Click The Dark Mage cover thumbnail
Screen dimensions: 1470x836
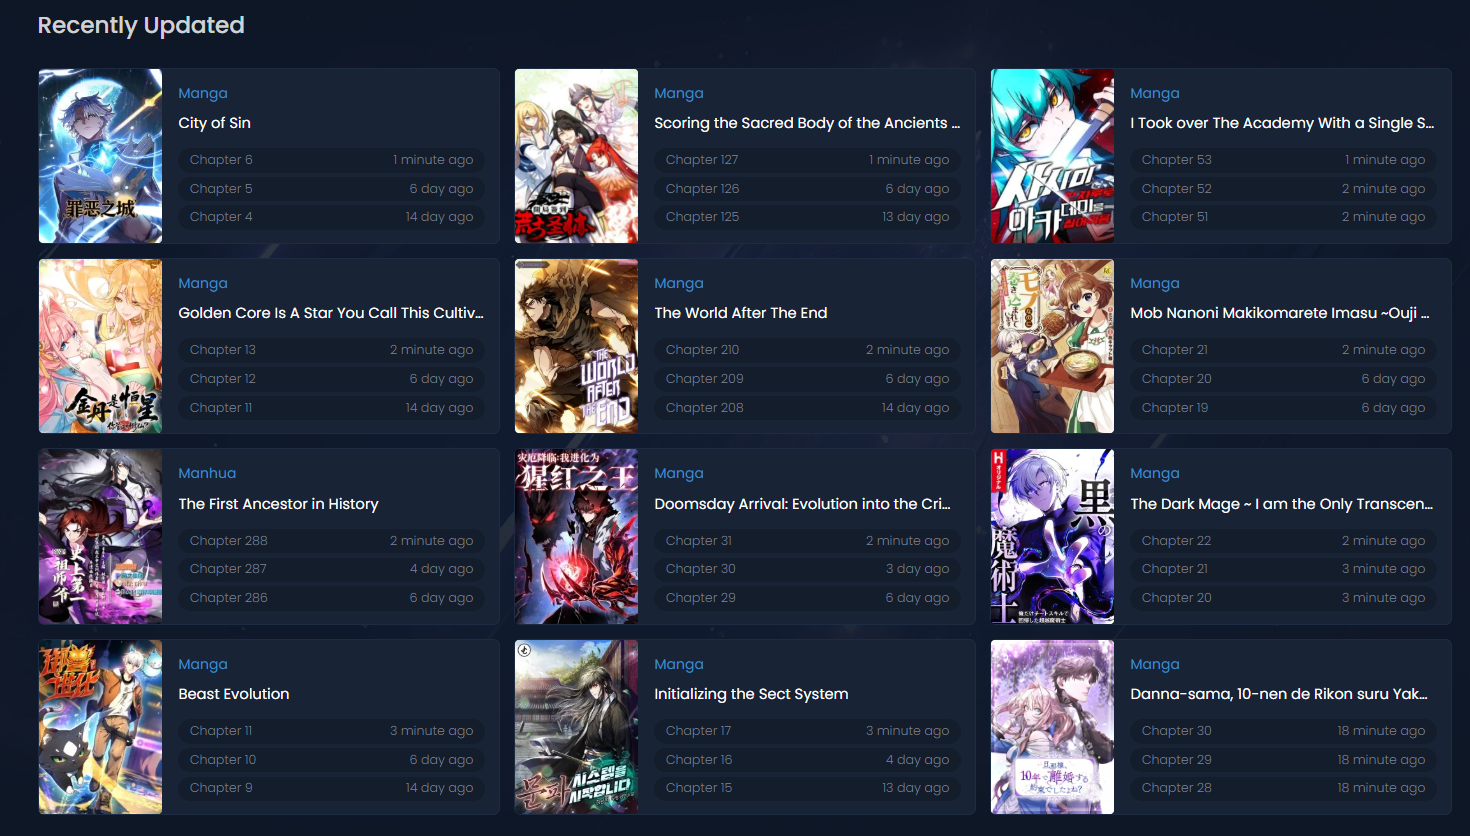[1052, 536]
